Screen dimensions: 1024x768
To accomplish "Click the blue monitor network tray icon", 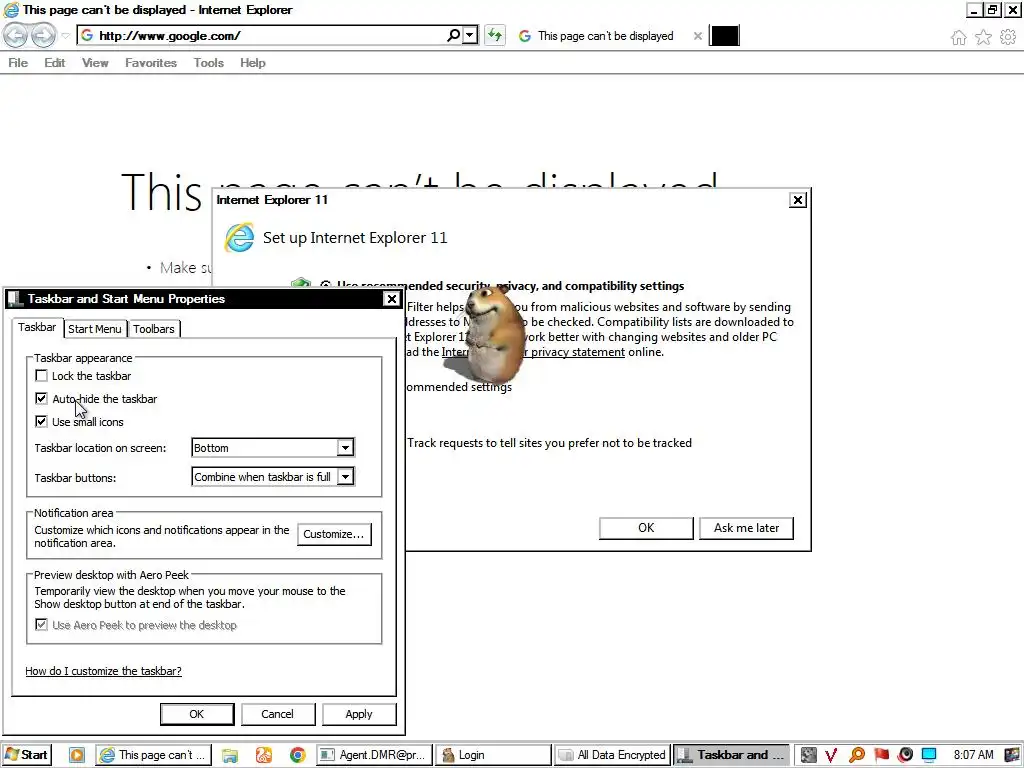I will tap(929, 756).
